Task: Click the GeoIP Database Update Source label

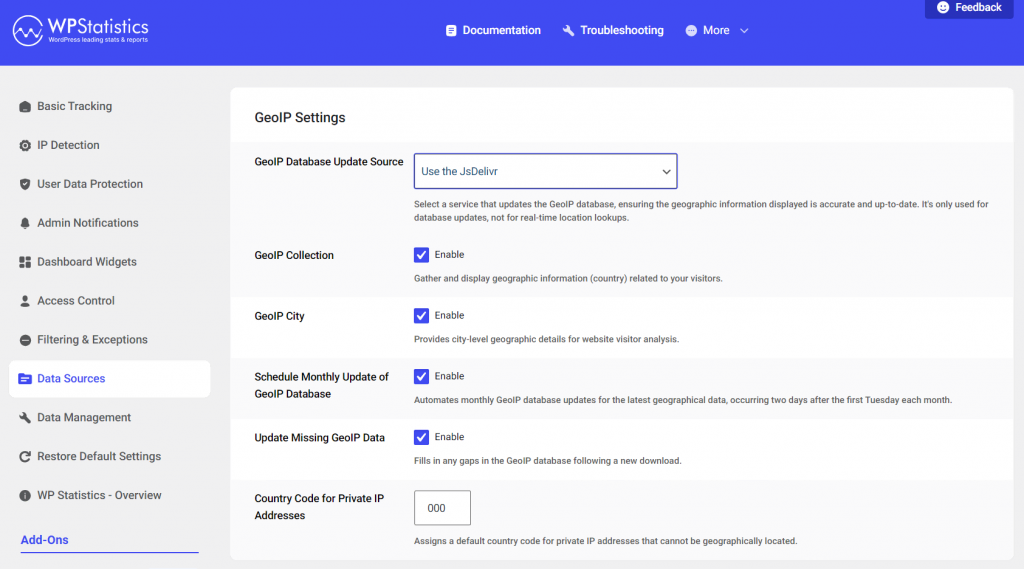Action: pos(328,162)
